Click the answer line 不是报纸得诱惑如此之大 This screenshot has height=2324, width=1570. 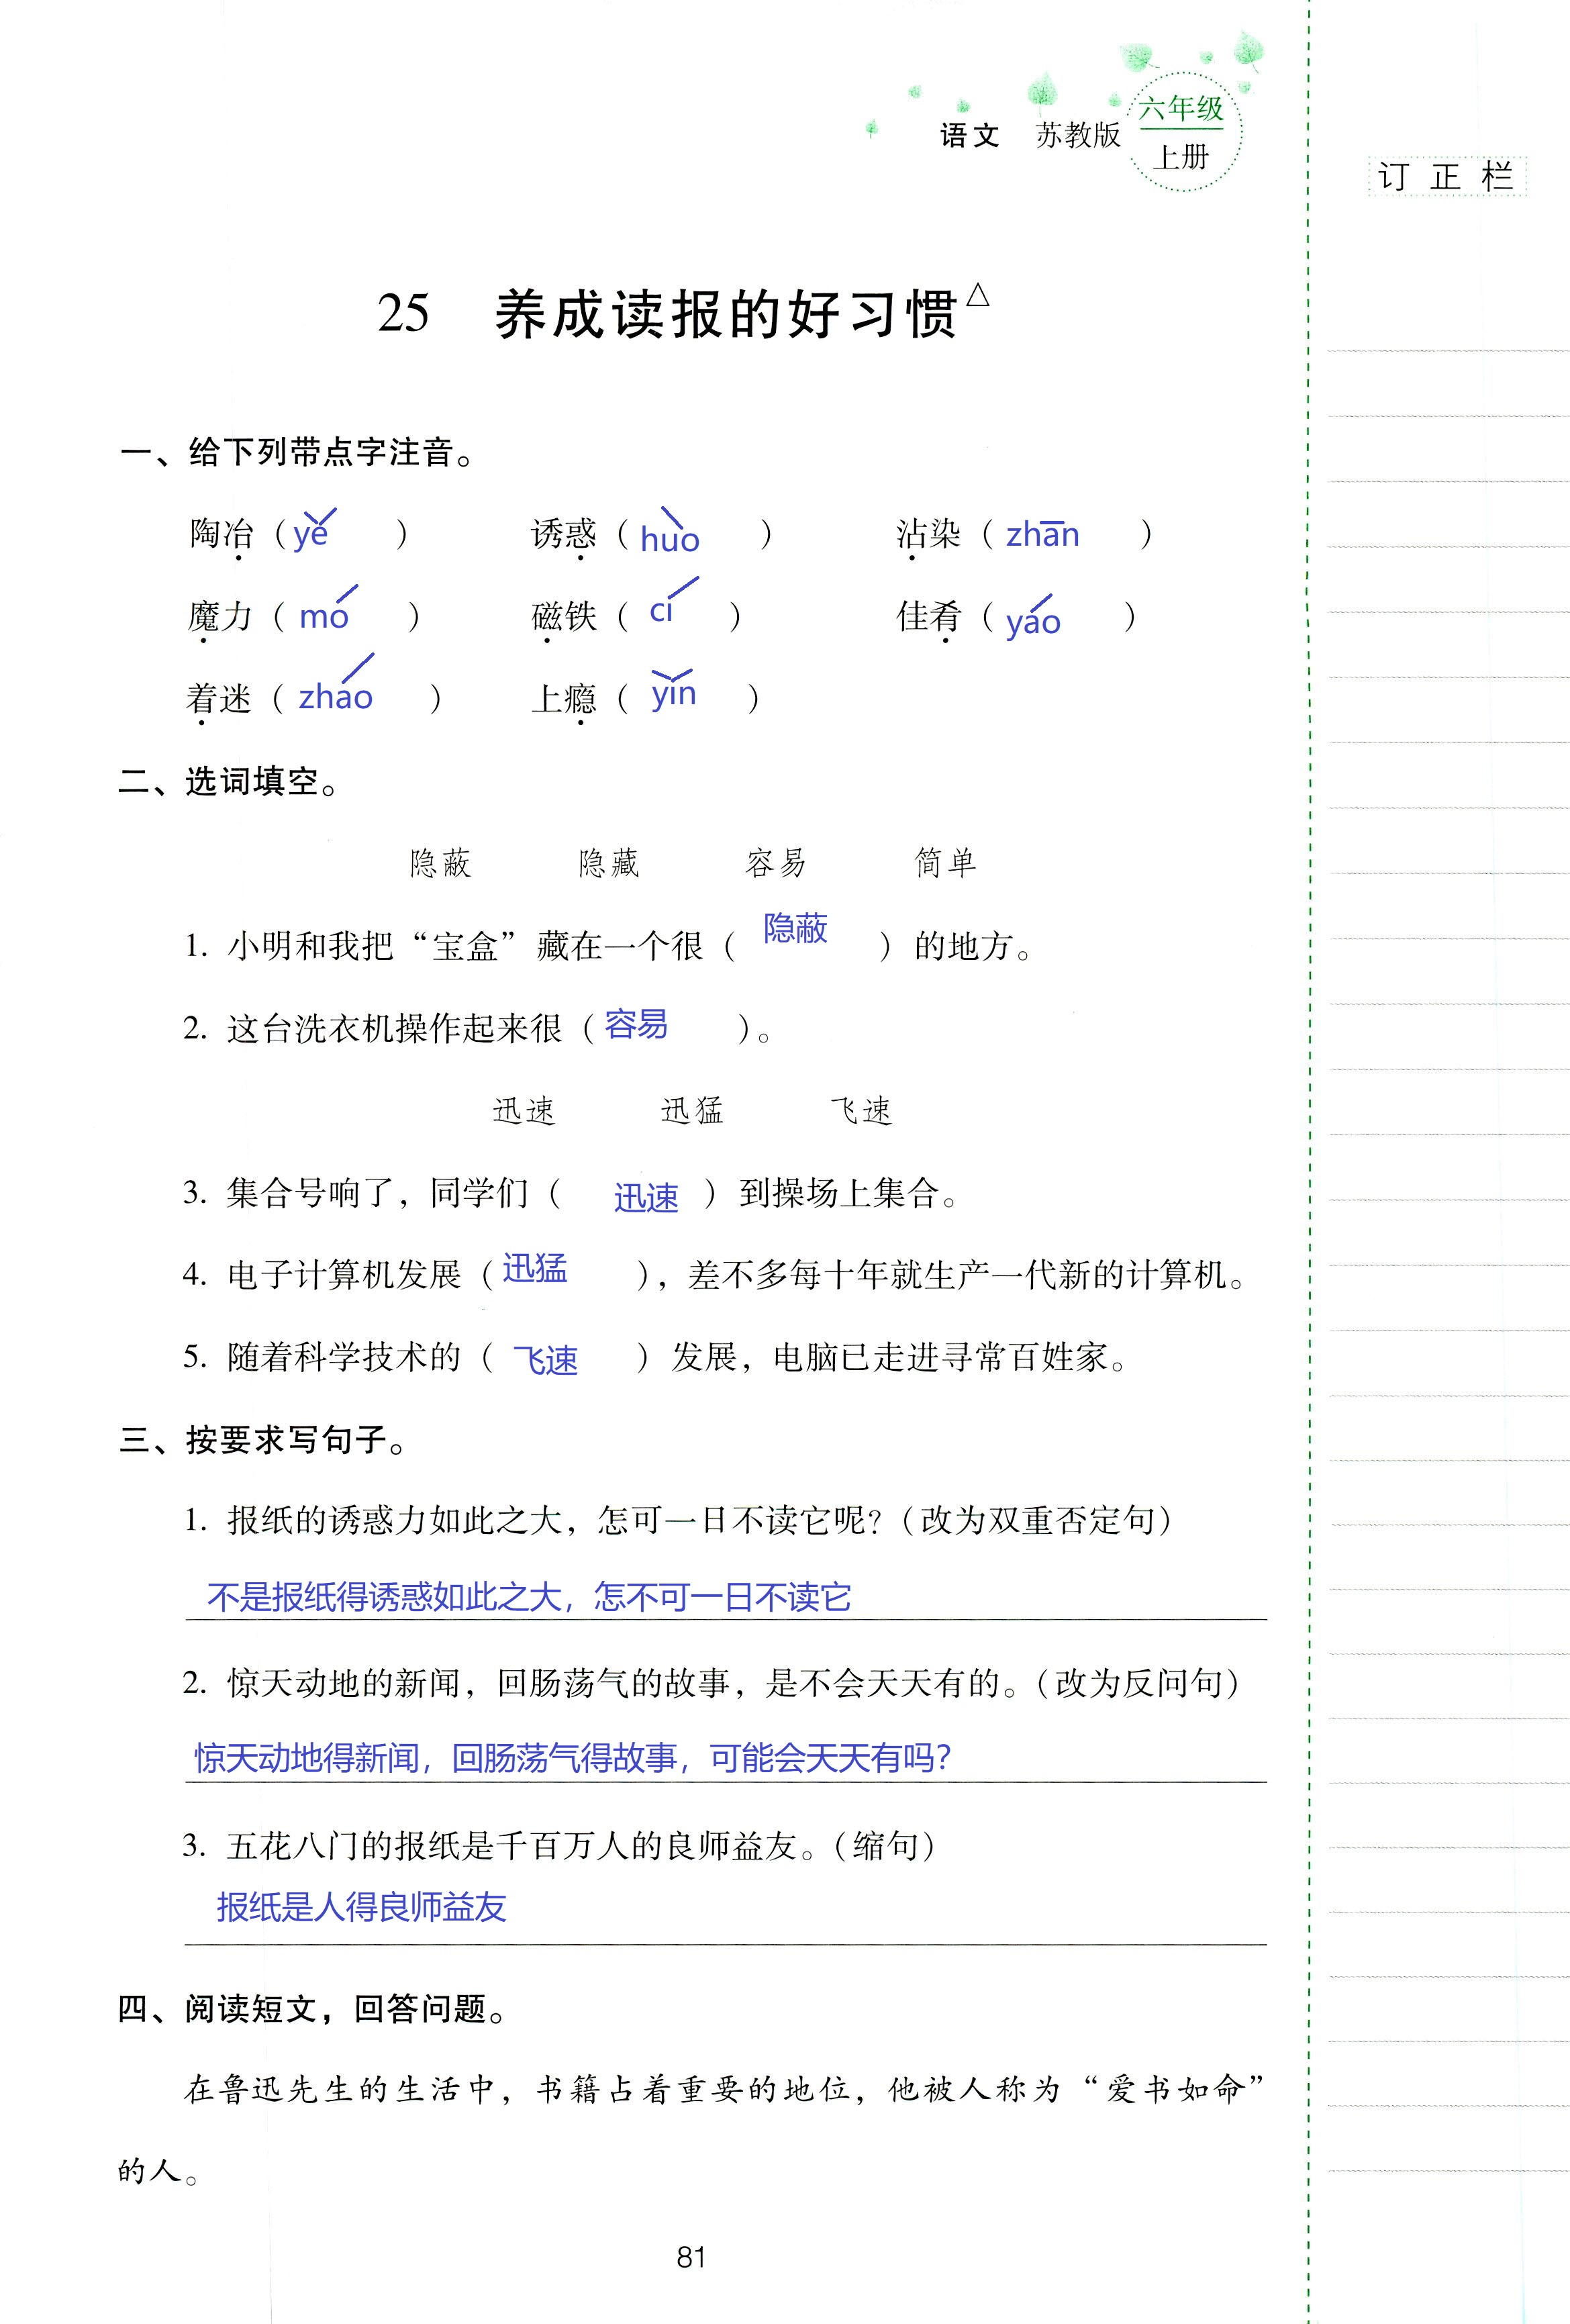[x=529, y=1597]
